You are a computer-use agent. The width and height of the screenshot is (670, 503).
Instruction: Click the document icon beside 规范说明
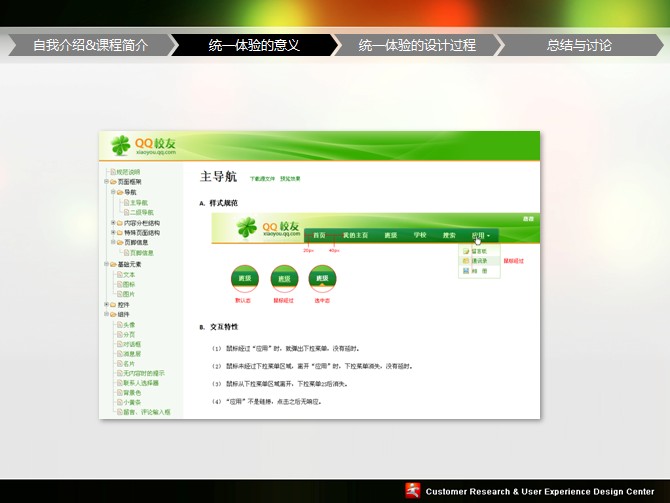point(113,172)
